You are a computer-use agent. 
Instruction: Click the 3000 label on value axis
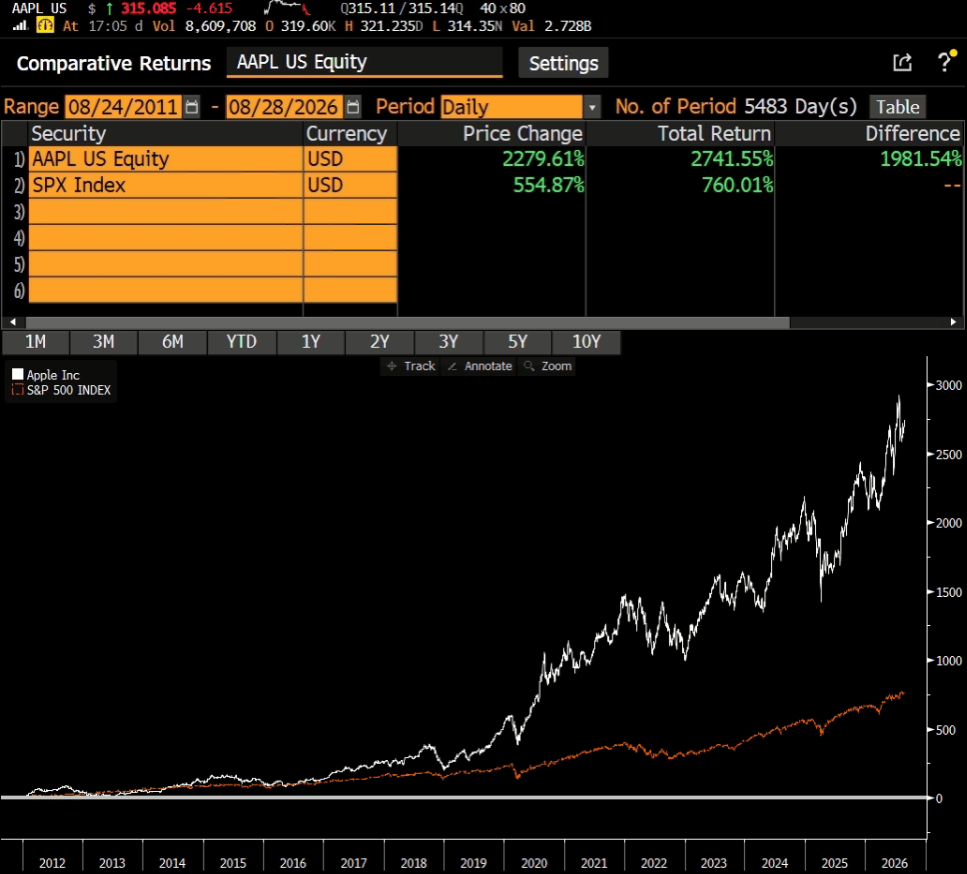click(948, 385)
